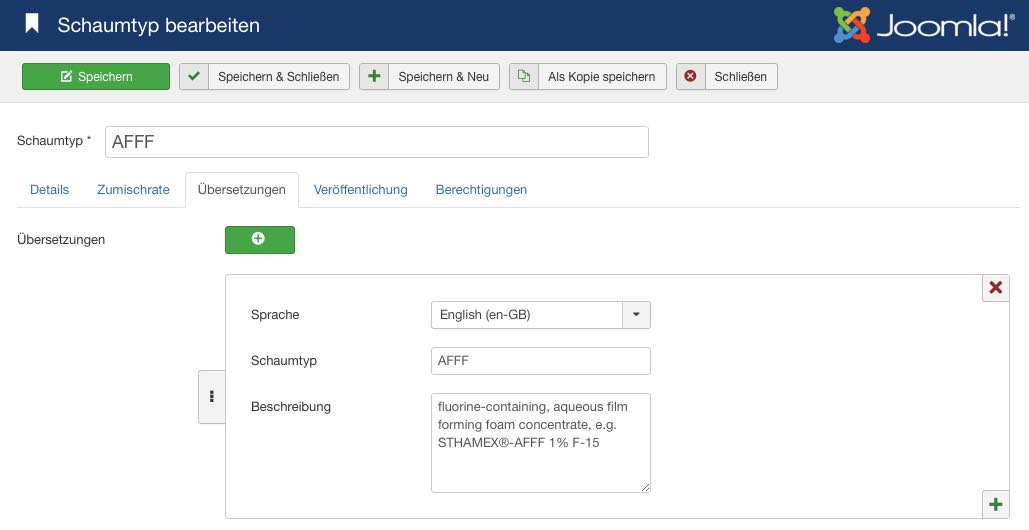The height and width of the screenshot is (530, 1029).
Task: Focus the Schaumtyp title field containing AFFF
Action: 377,142
